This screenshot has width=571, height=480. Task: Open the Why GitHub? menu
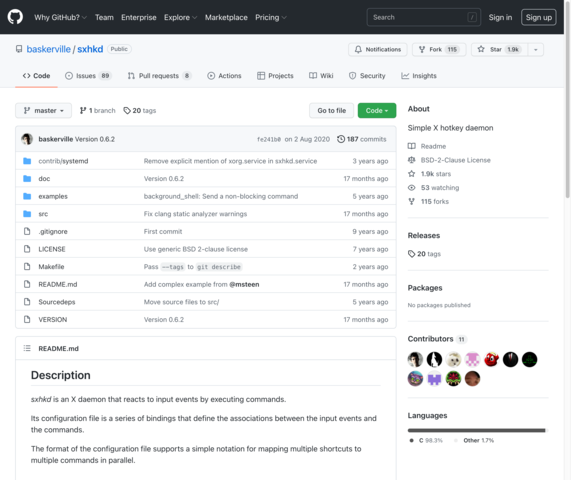[60, 17]
